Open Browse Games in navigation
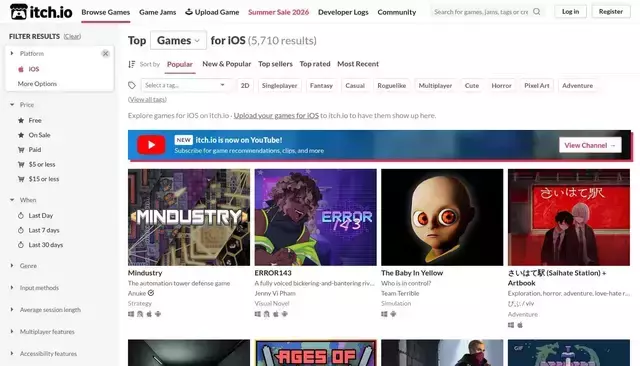Viewport: 640px width, 366px height. pos(106,12)
